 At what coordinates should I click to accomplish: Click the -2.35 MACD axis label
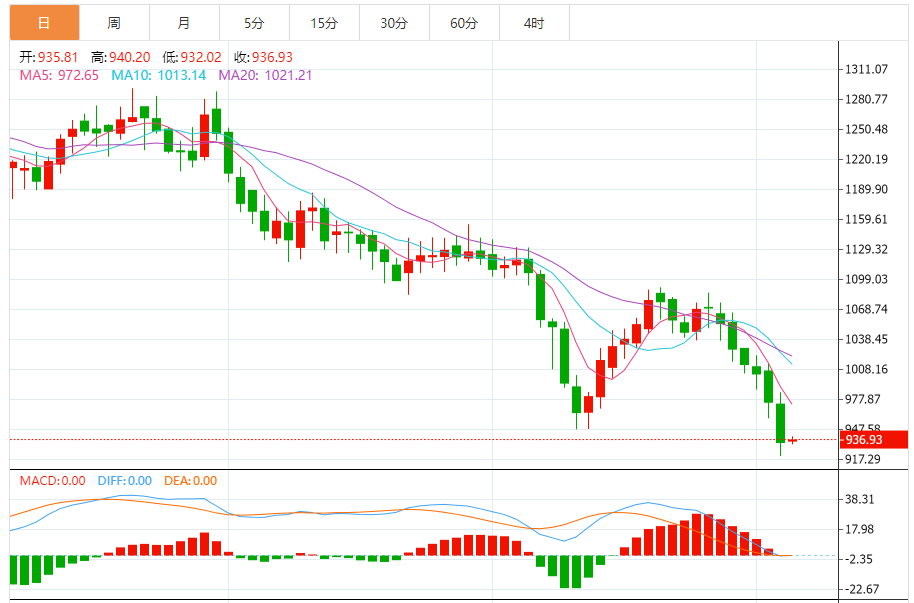859,560
